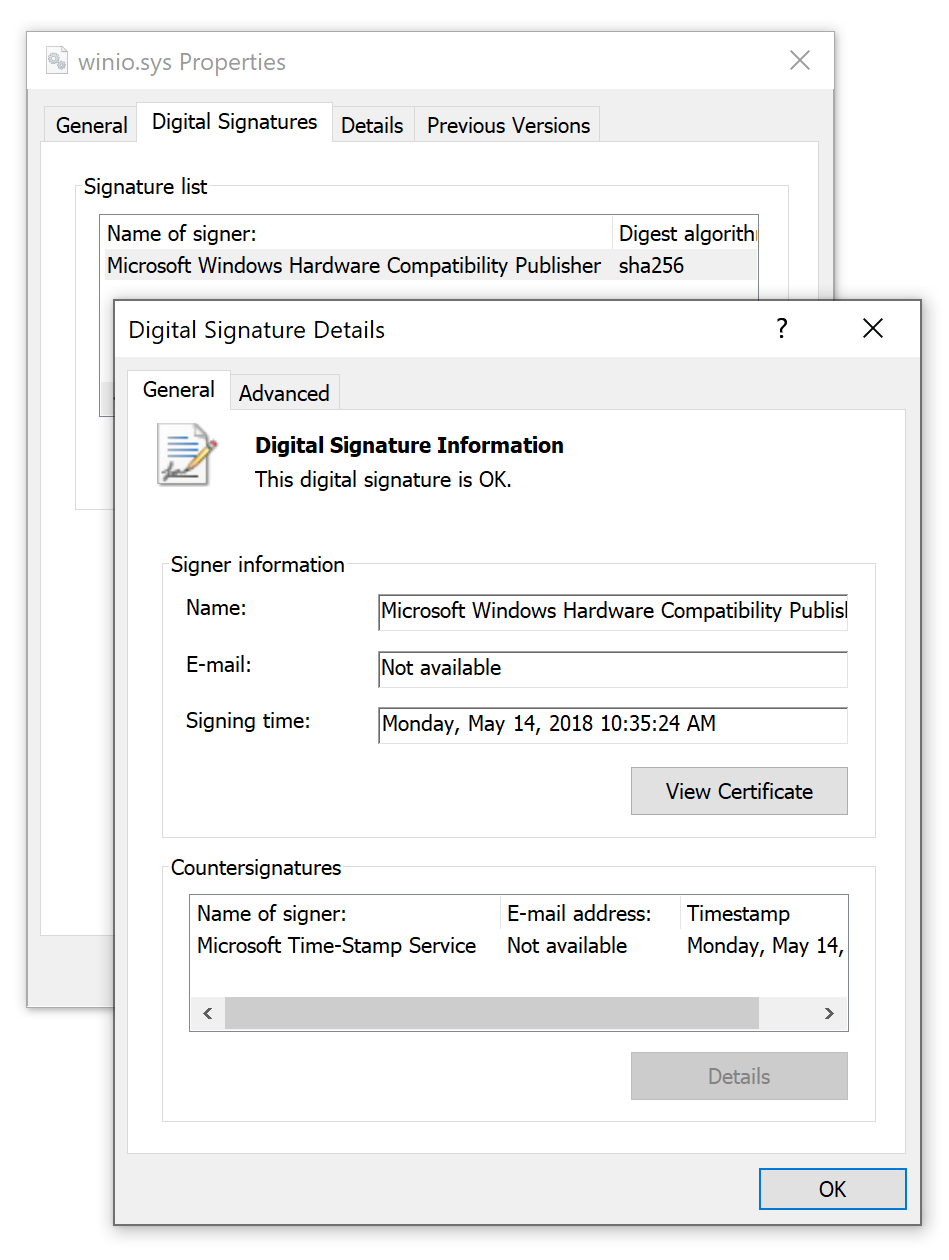Viewport: 949px width, 1260px height.
Task: Click the Signing time field
Action: [613, 725]
